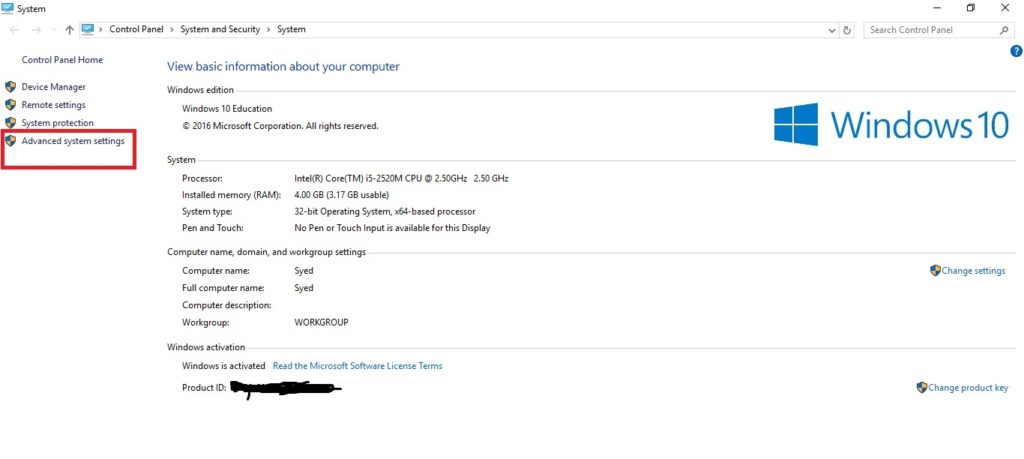Image resolution: width=1024 pixels, height=459 pixels.
Task: Click System window title icon
Action: click(8, 8)
